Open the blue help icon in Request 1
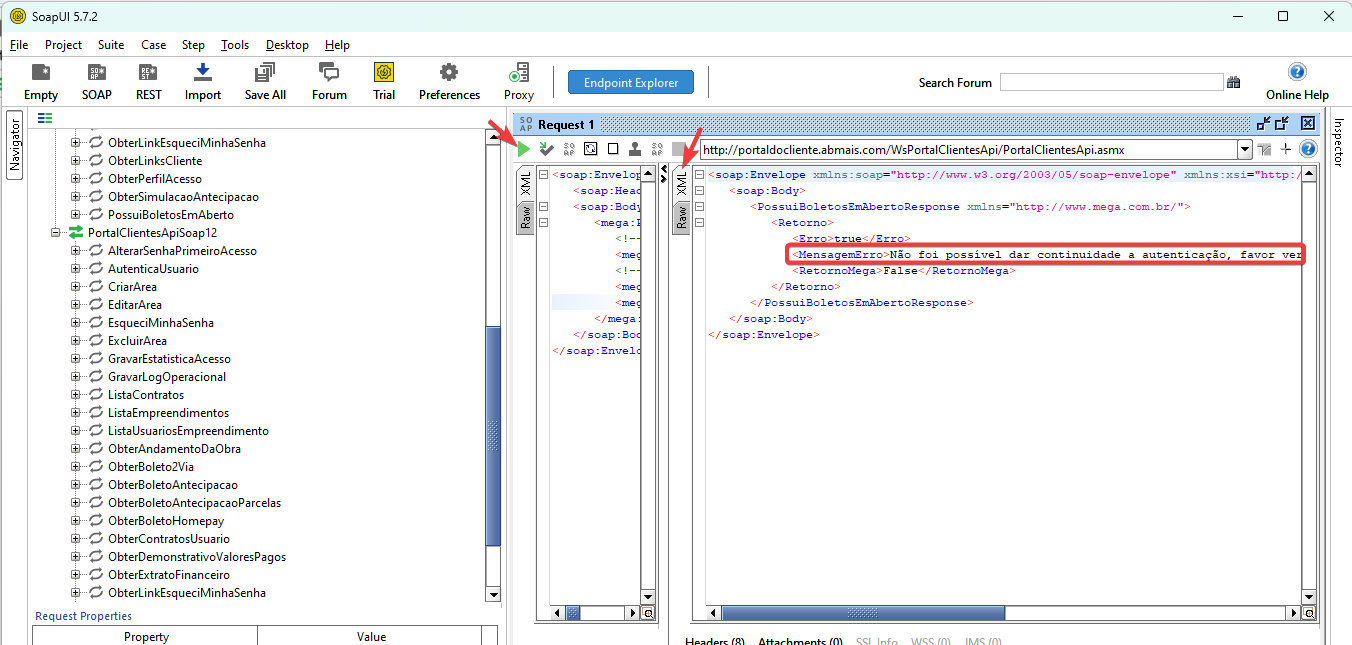Image resolution: width=1352 pixels, height=645 pixels. (1307, 149)
